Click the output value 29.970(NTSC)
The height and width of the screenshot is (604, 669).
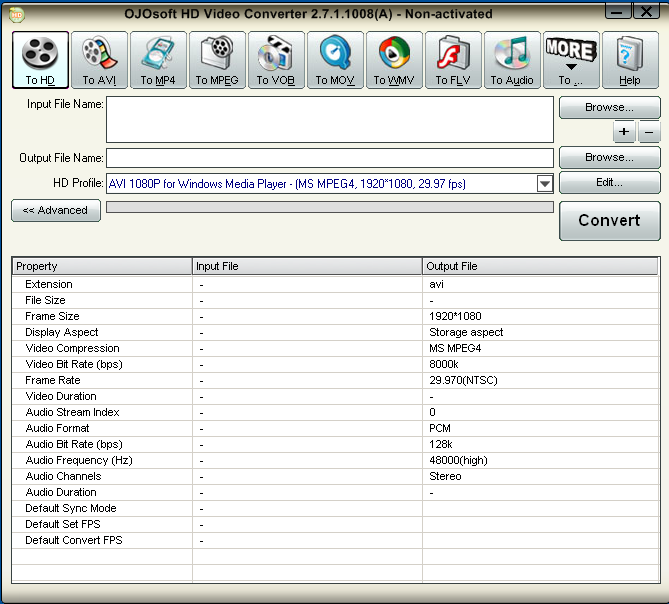pos(463,380)
